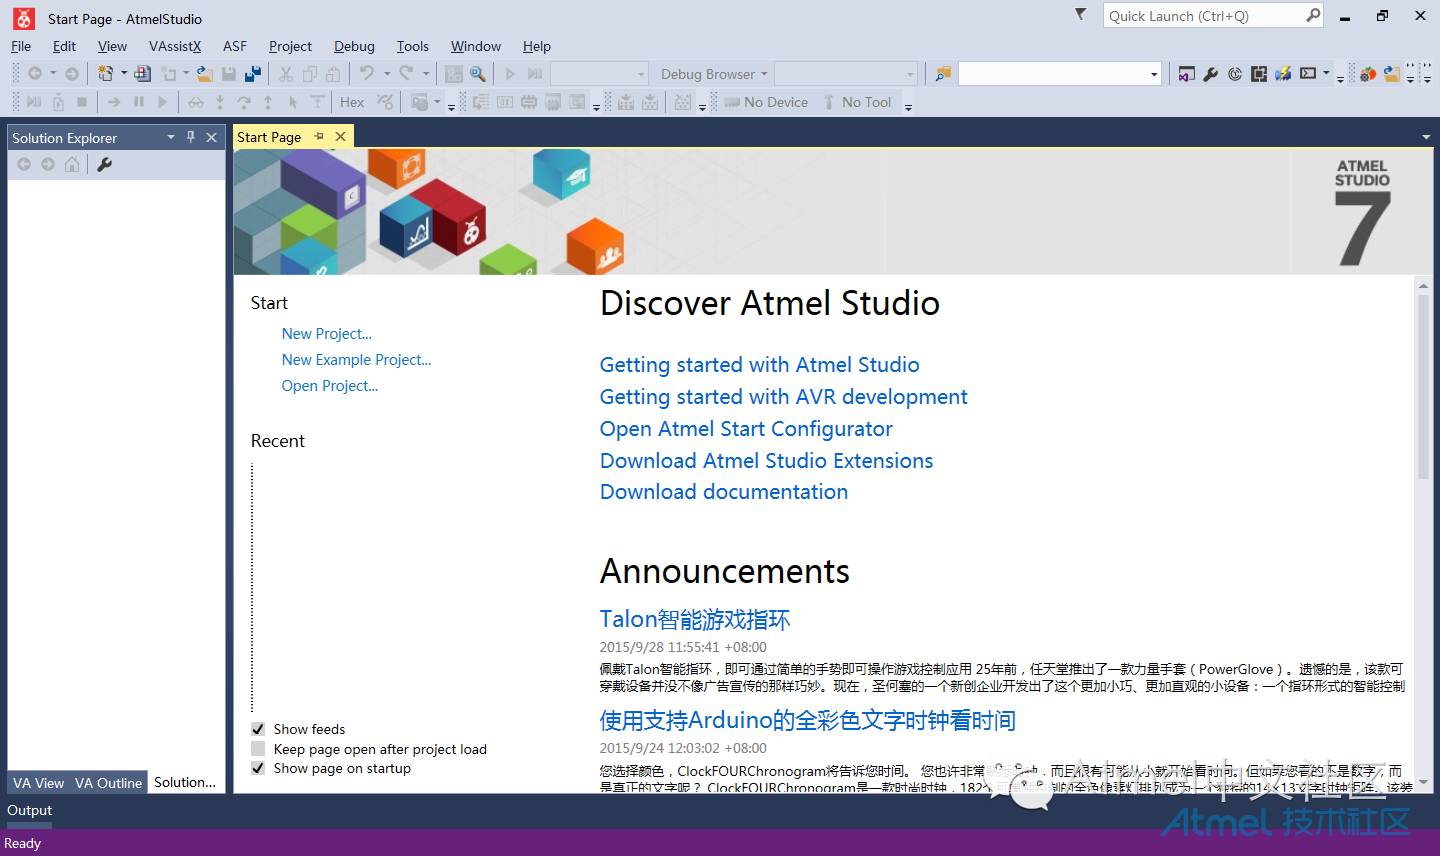Enable Keep page open after project load

pos(258,749)
